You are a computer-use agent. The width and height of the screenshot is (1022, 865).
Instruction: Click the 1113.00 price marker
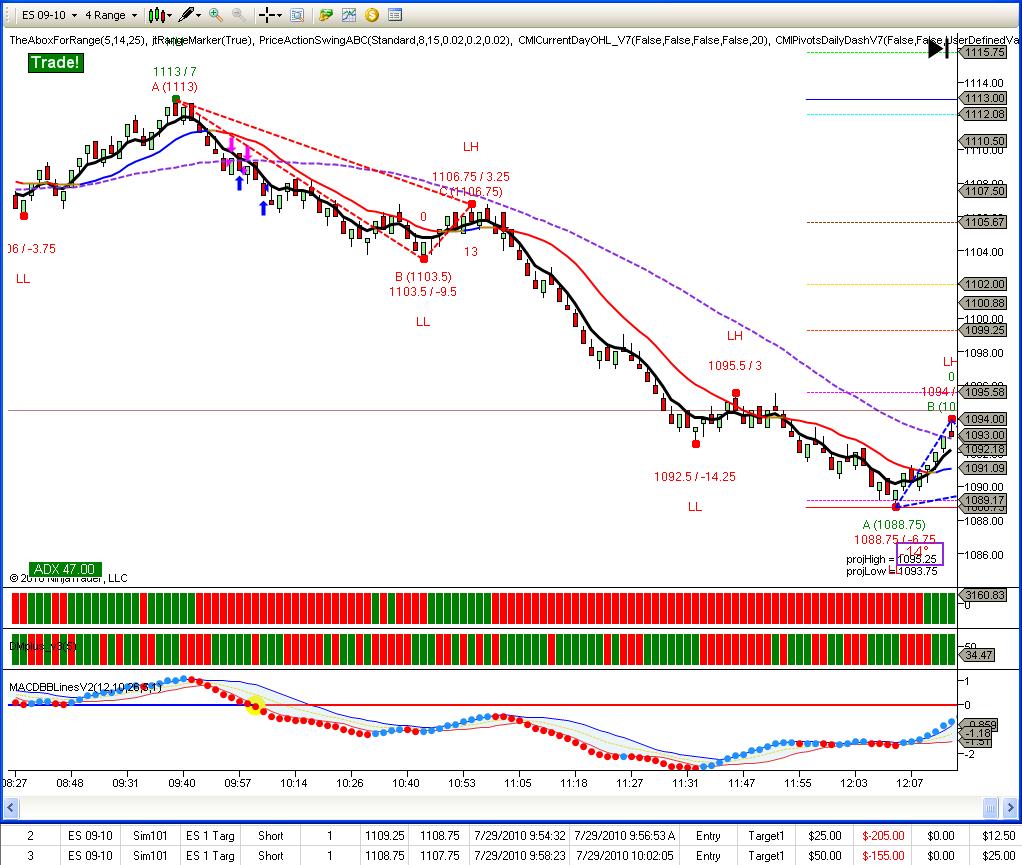tap(983, 98)
